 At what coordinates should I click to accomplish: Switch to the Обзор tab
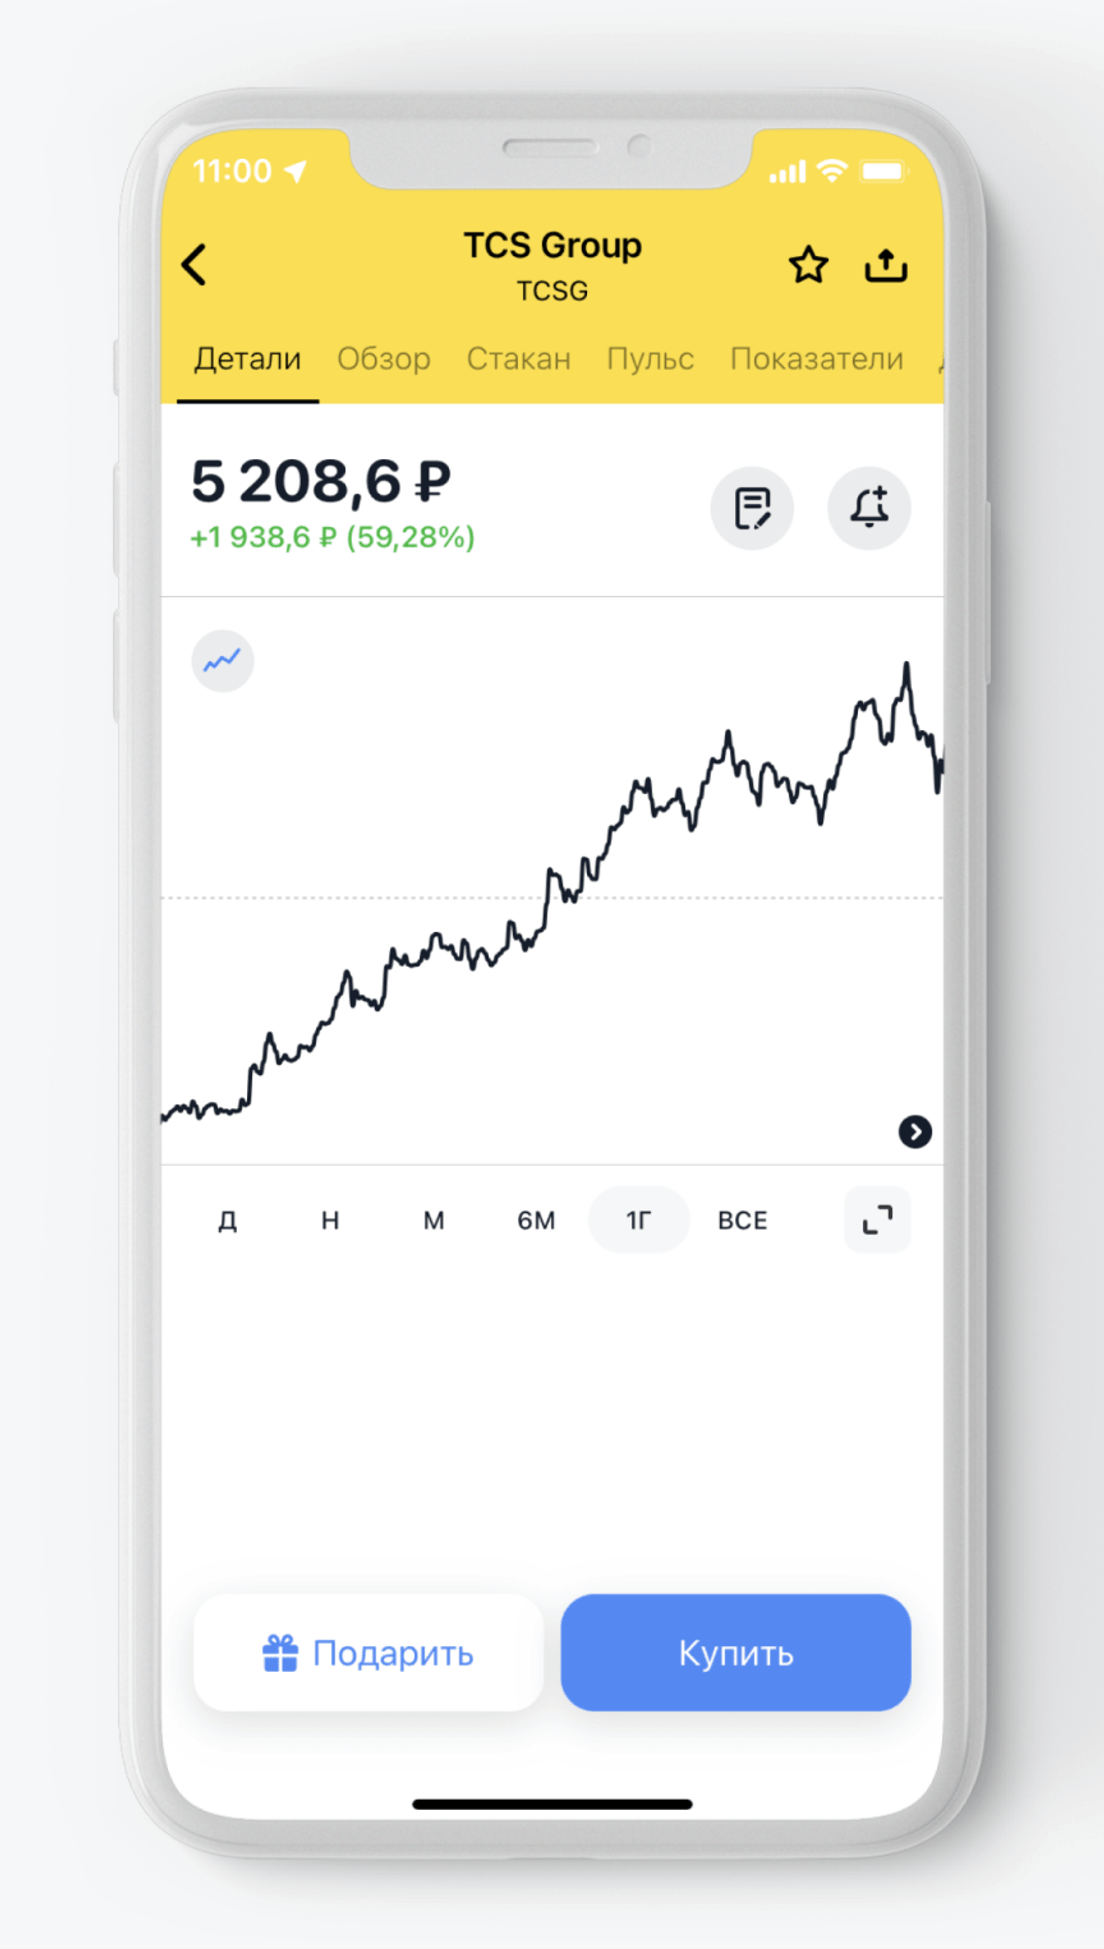click(384, 358)
